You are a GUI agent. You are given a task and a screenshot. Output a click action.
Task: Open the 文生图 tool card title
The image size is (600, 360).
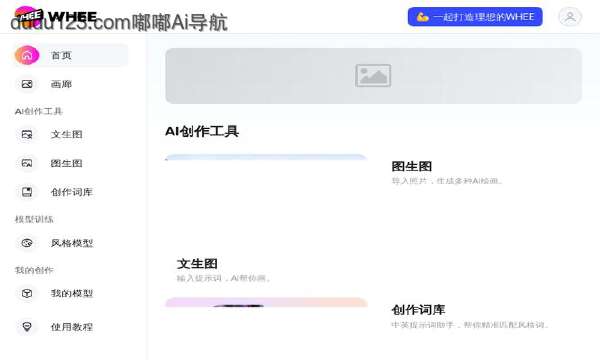(x=197, y=264)
